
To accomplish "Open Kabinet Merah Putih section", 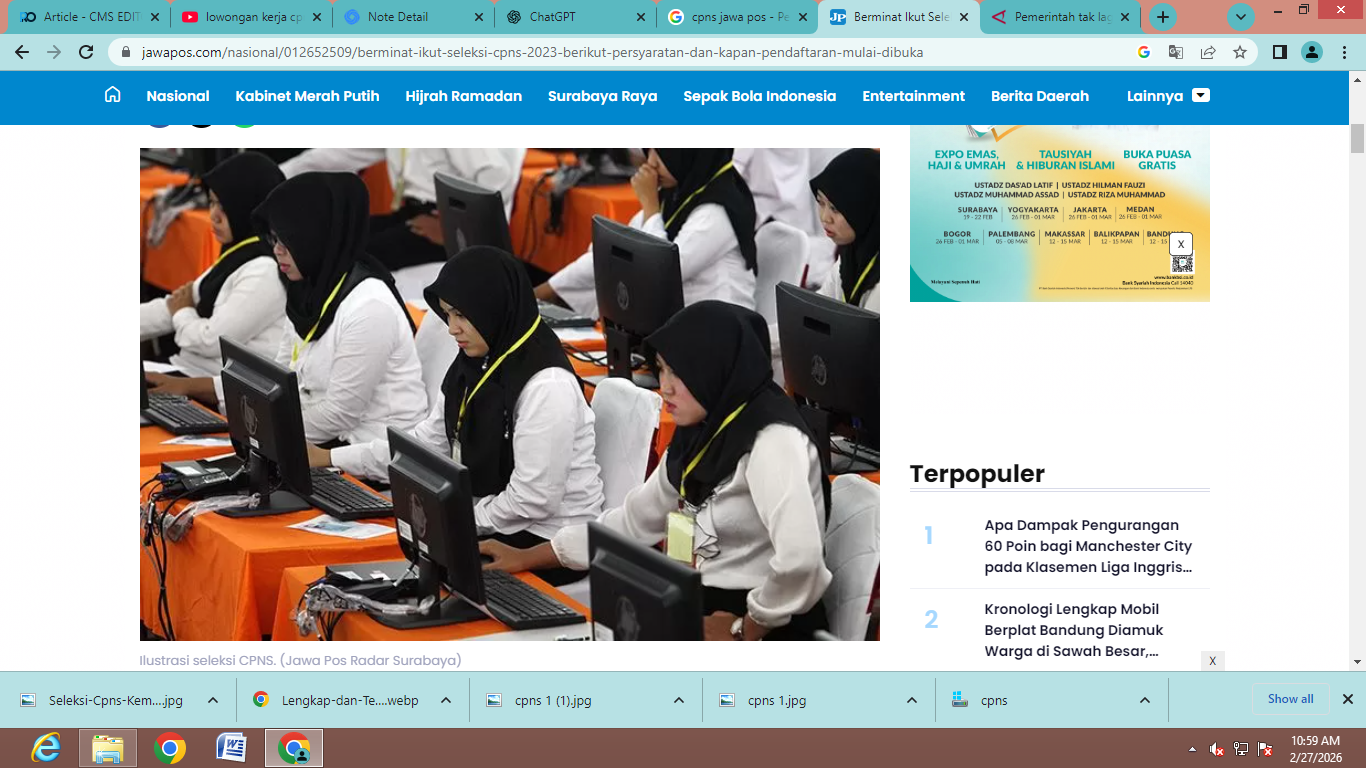I will pyautogui.click(x=307, y=96).
